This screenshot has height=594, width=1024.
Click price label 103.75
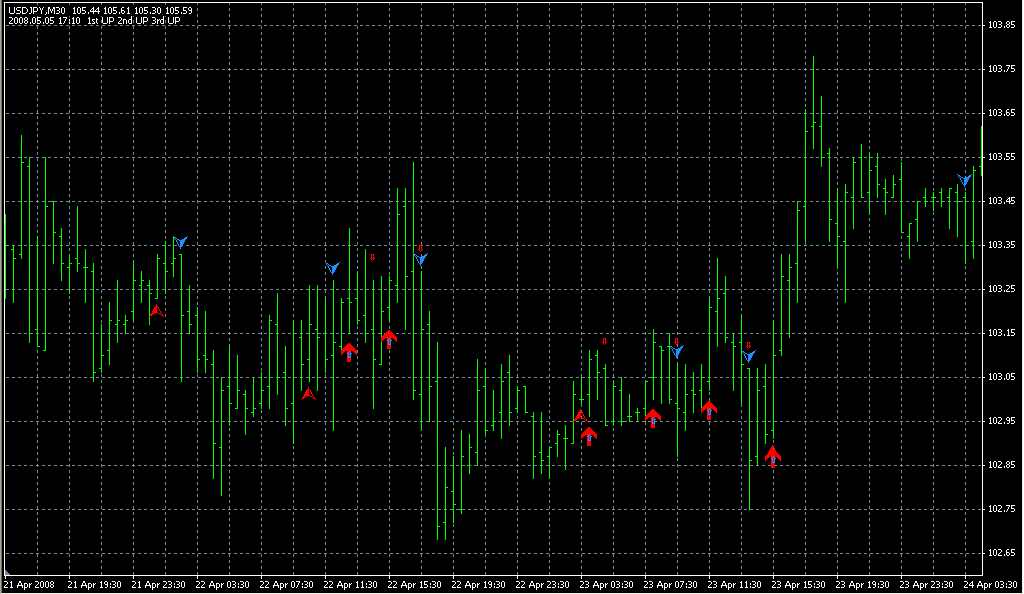point(1001,69)
